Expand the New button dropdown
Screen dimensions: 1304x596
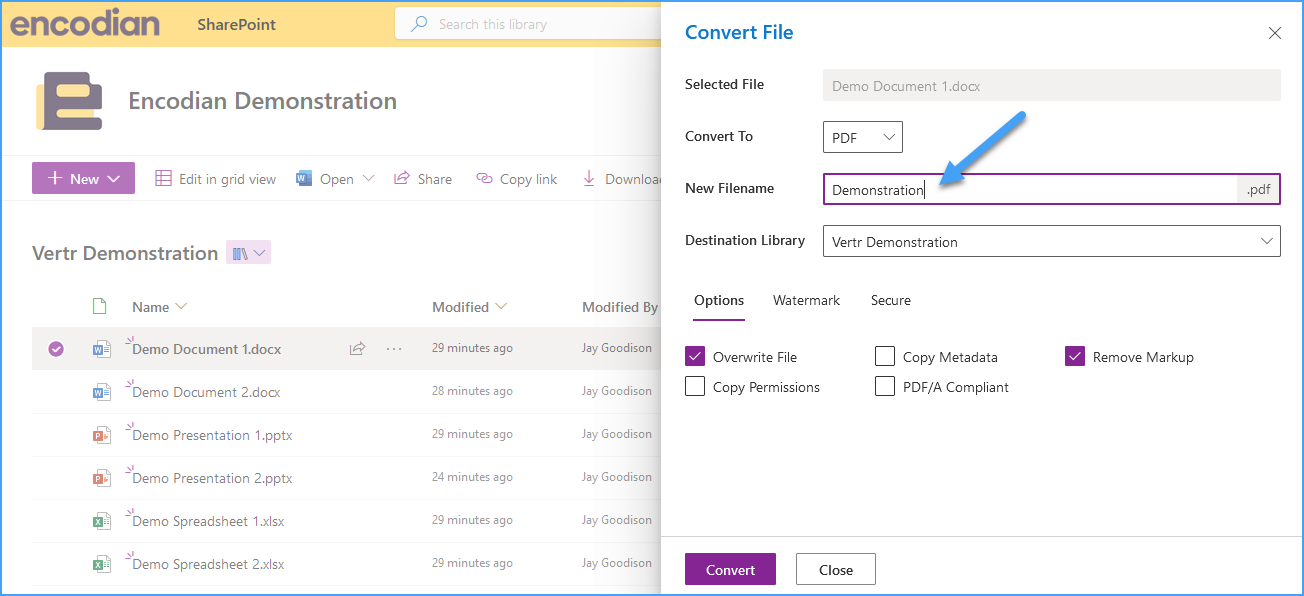coord(114,179)
